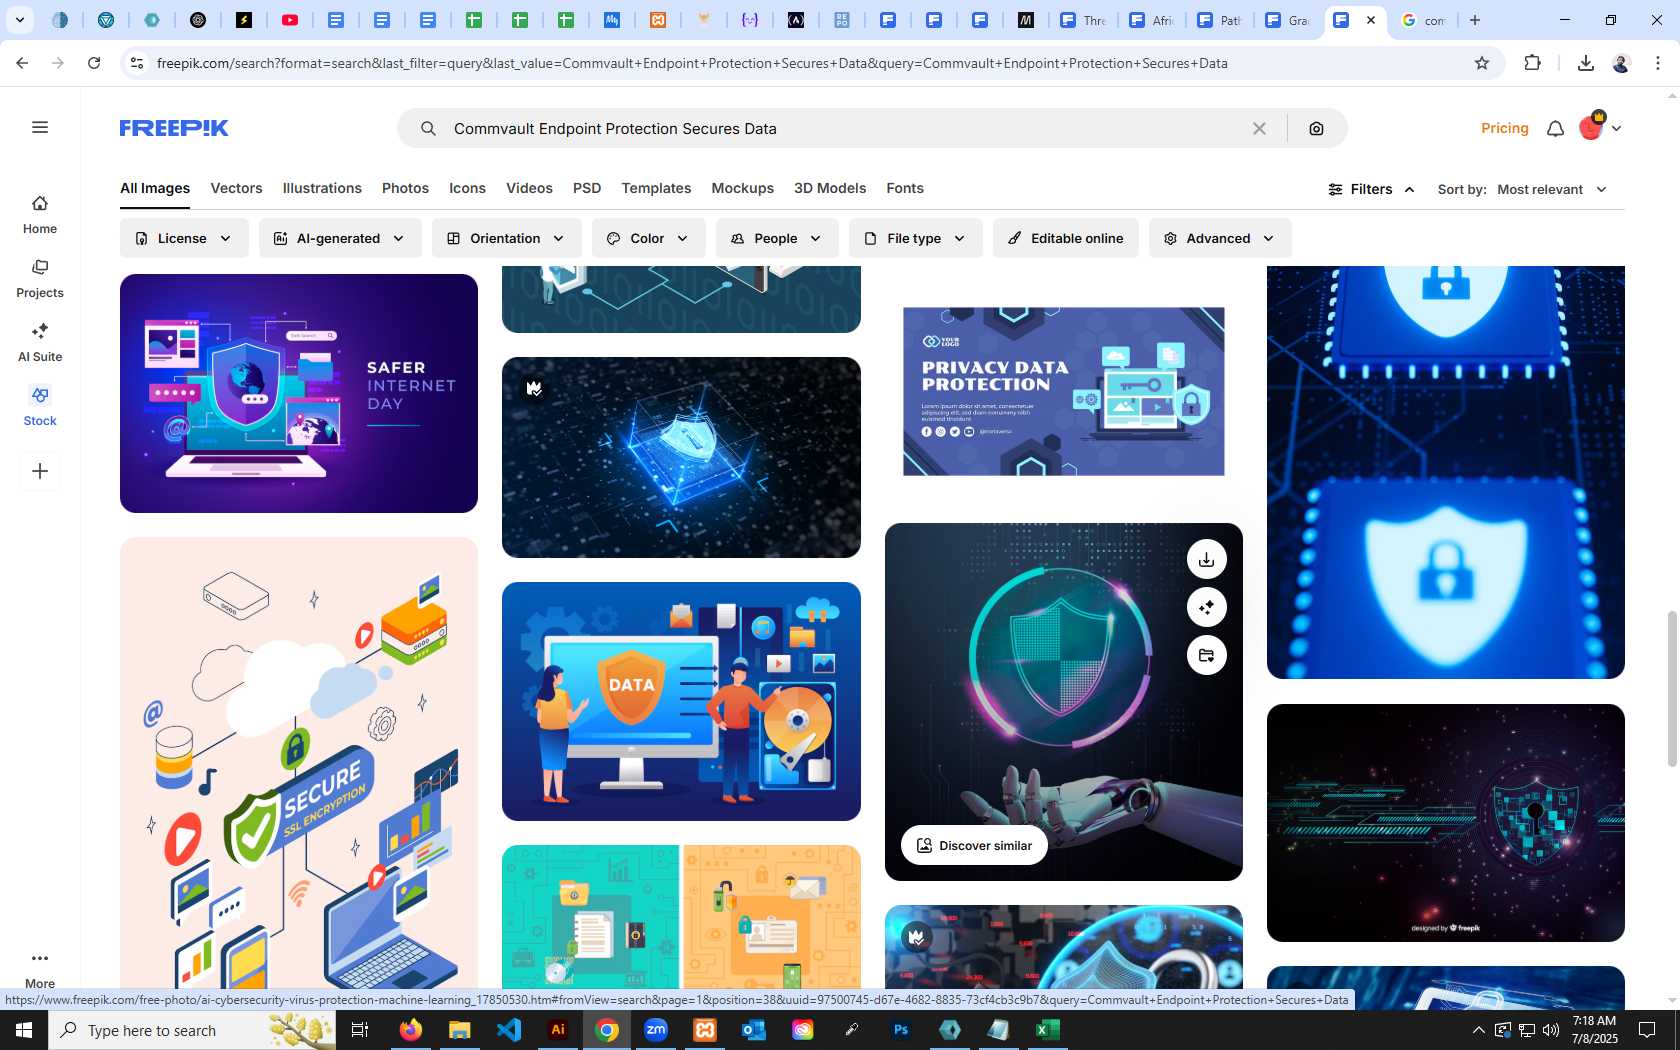Open the notifications bell
Viewport: 1680px width, 1050px height.
pyautogui.click(x=1555, y=128)
